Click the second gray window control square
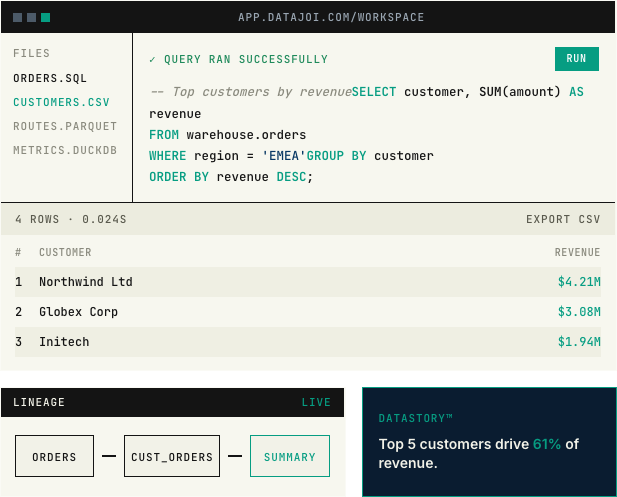The height and width of the screenshot is (497, 617). (31, 17)
